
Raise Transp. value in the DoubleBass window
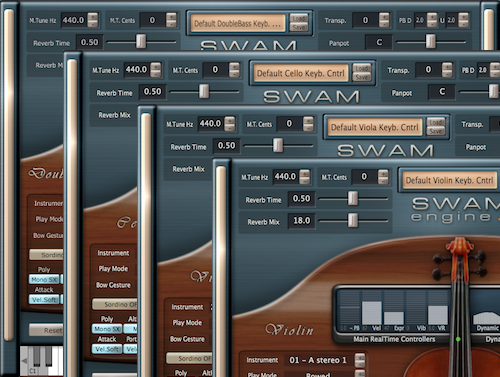(384, 17)
